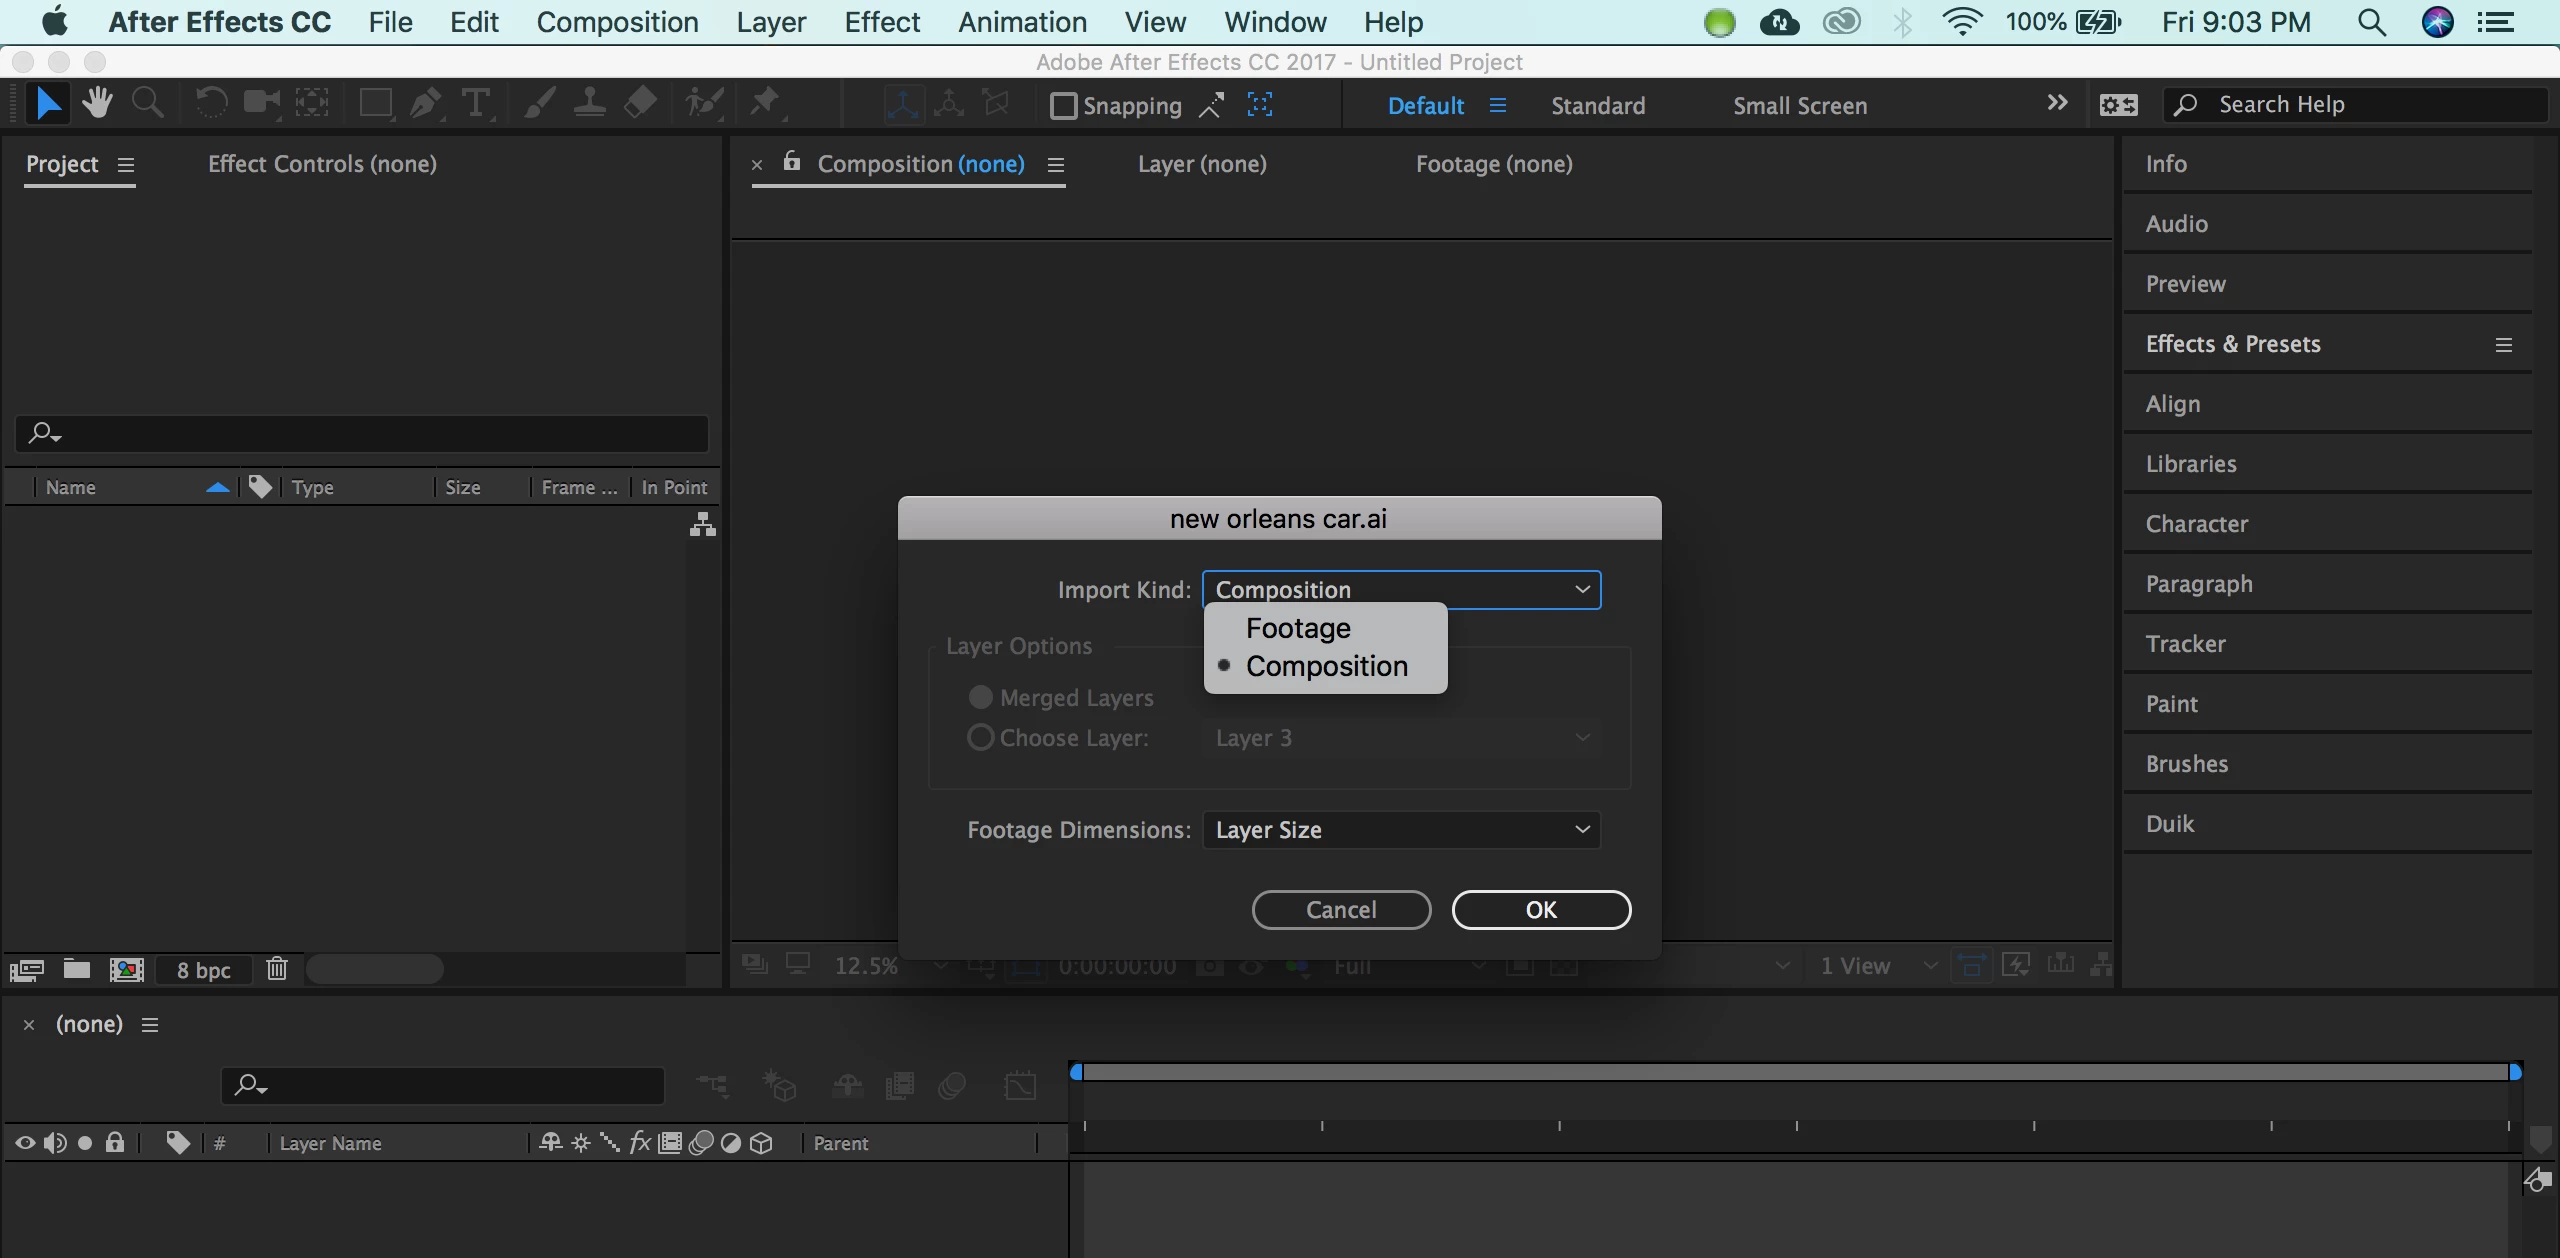2560x1258 pixels.
Task: Open the Animation menu
Action: click(x=1022, y=22)
